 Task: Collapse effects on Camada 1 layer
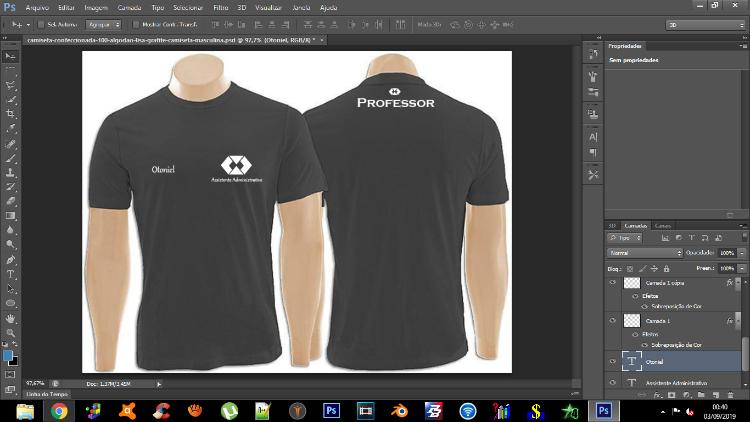(738, 321)
